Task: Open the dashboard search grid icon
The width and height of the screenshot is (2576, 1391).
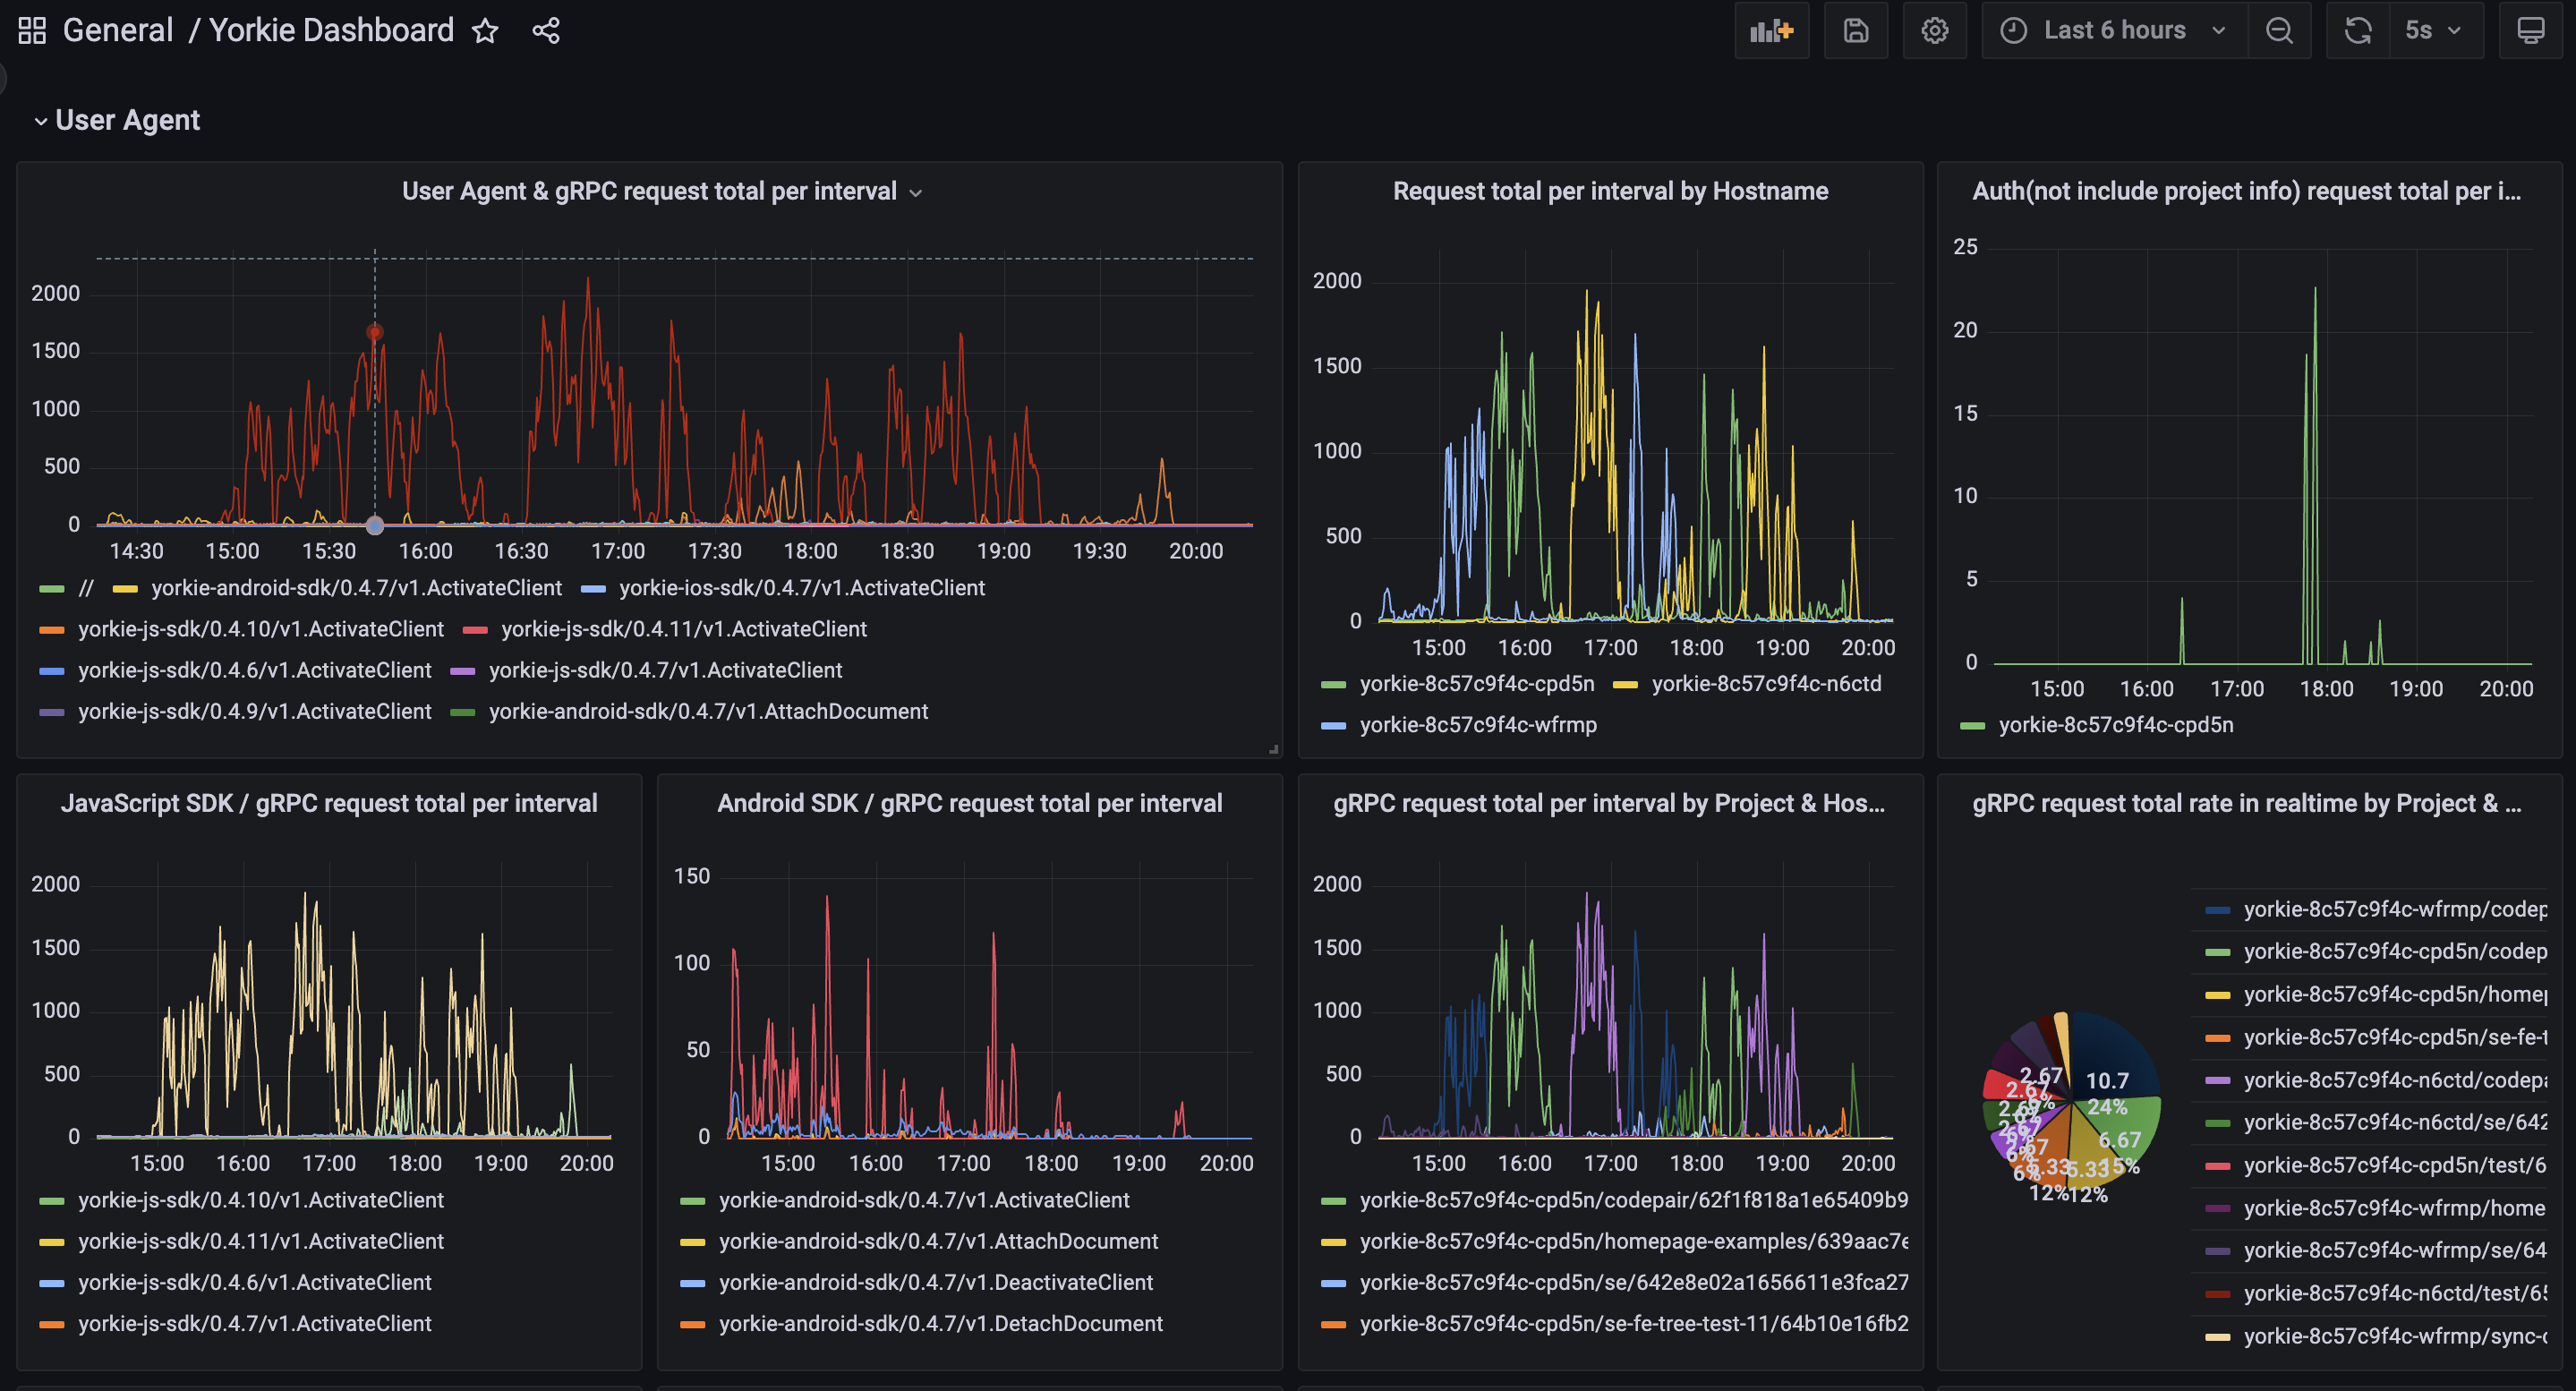Action: pyautogui.click(x=32, y=31)
